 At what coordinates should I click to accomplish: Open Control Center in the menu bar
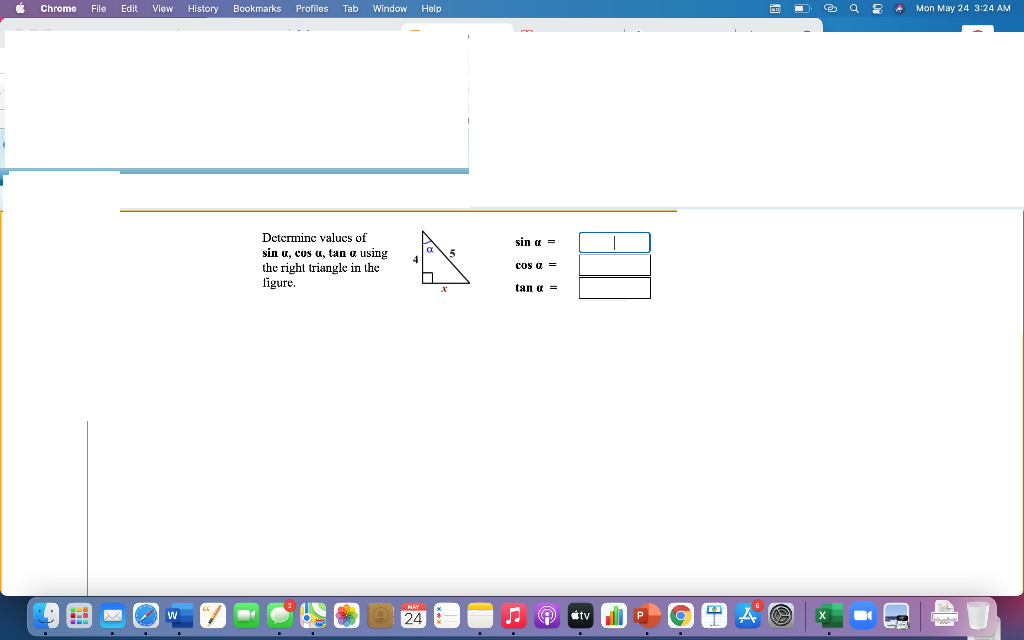875,8
